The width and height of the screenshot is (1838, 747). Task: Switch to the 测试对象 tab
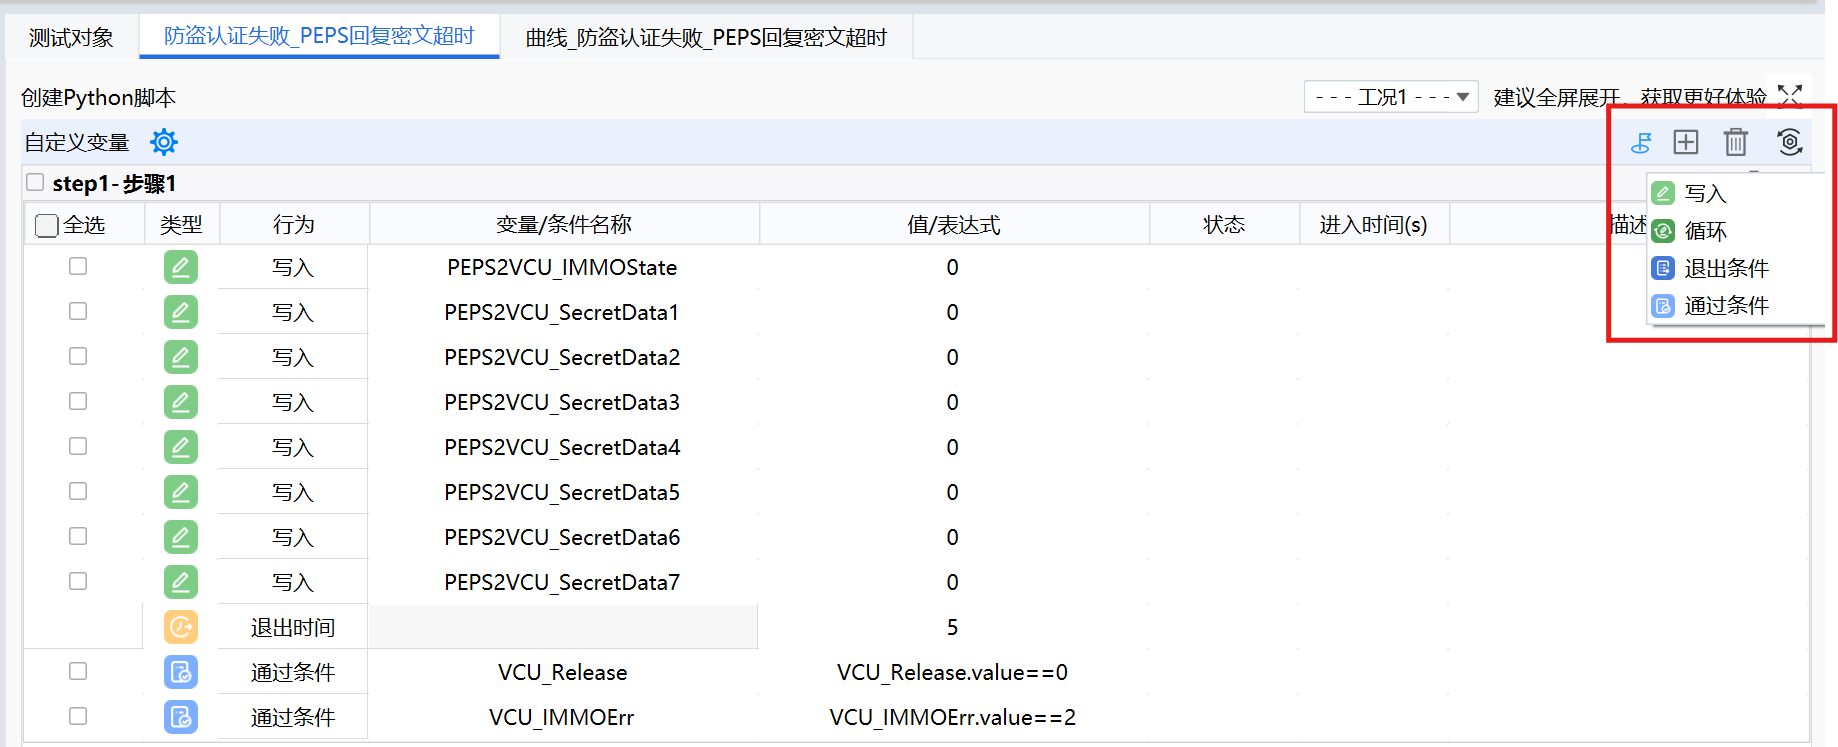click(x=71, y=38)
